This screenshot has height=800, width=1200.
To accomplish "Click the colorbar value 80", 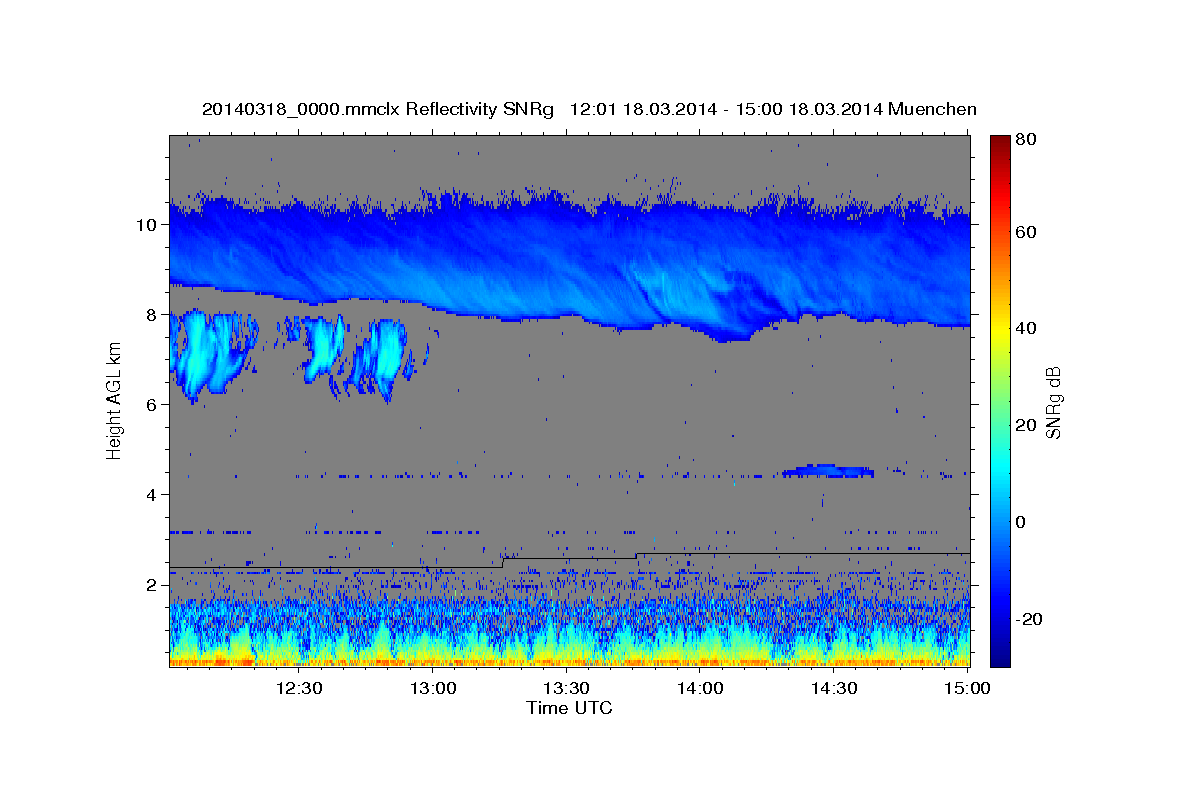I will tap(1025, 139).
